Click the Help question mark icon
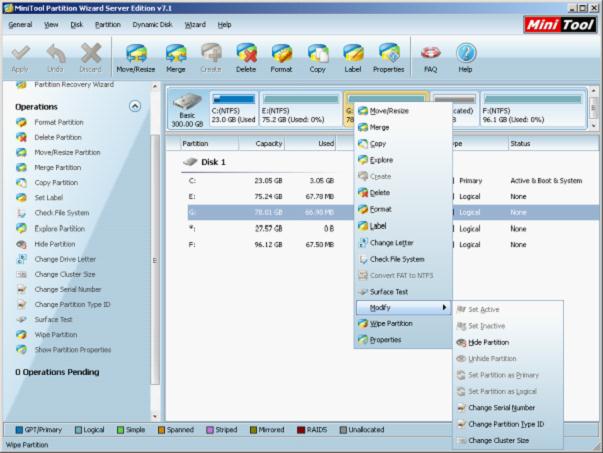 coord(465,58)
